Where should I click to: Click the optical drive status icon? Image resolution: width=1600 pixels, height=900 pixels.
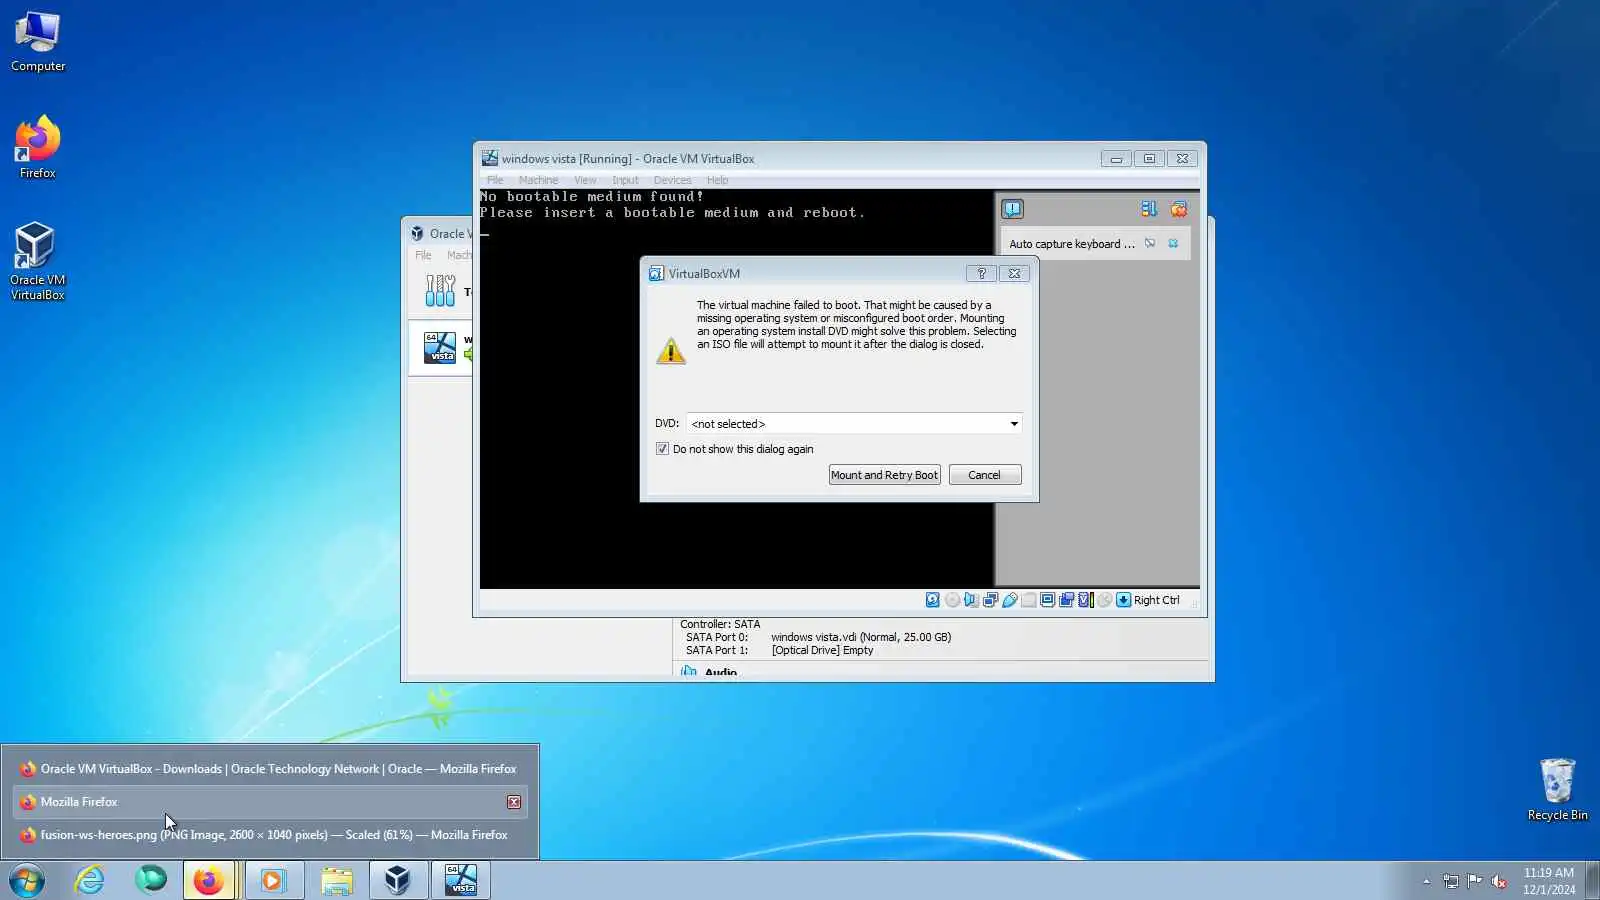tap(952, 600)
